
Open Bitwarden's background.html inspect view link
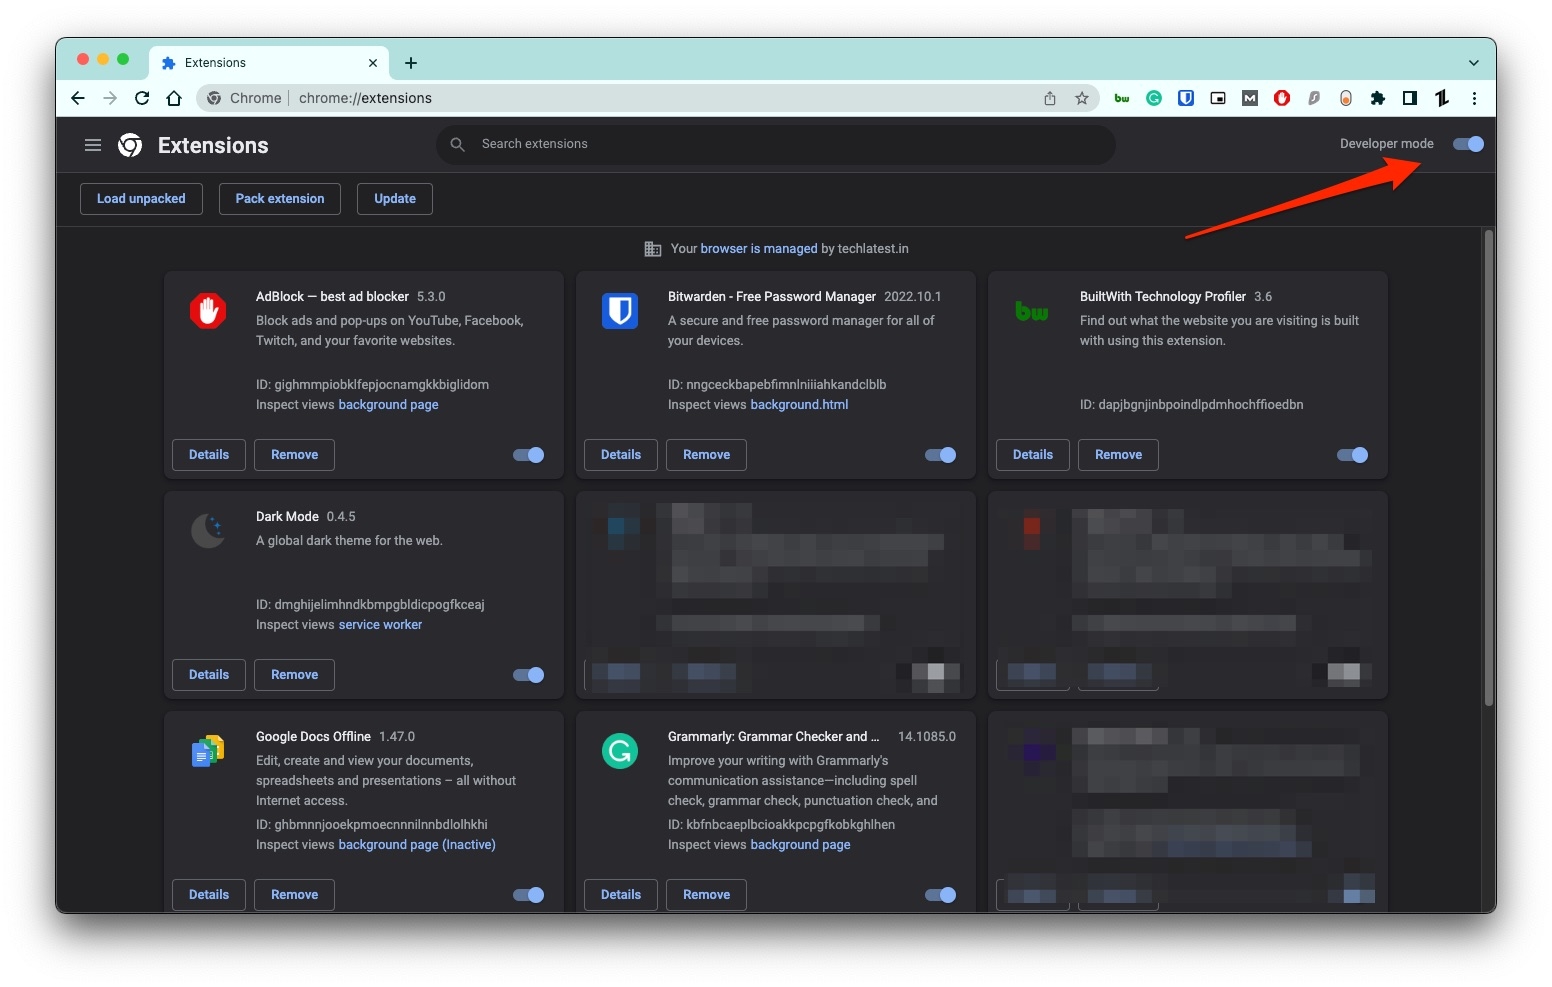coord(799,405)
